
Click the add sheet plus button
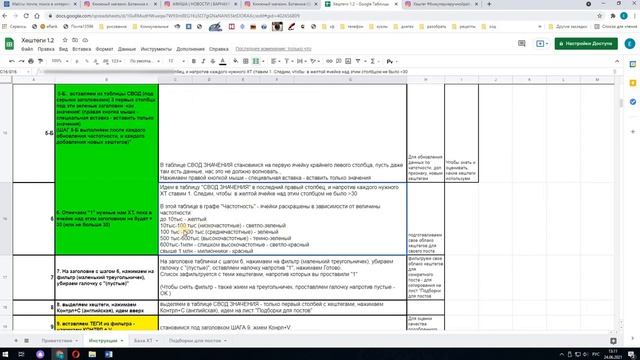pos(16,340)
